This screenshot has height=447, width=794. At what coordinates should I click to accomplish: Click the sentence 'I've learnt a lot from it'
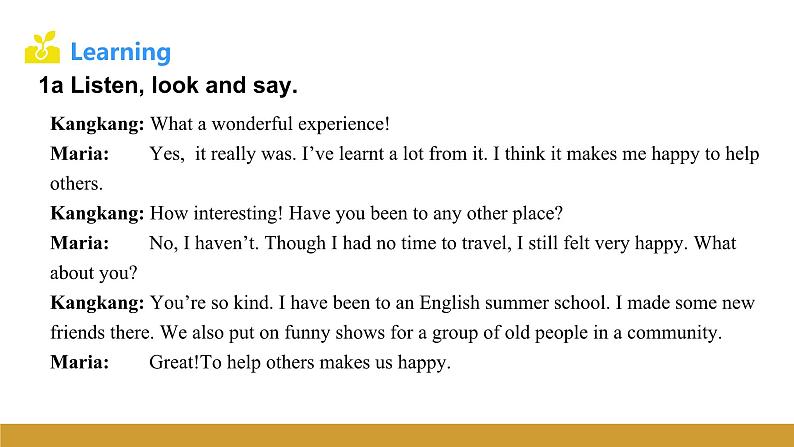pyautogui.click(x=394, y=153)
